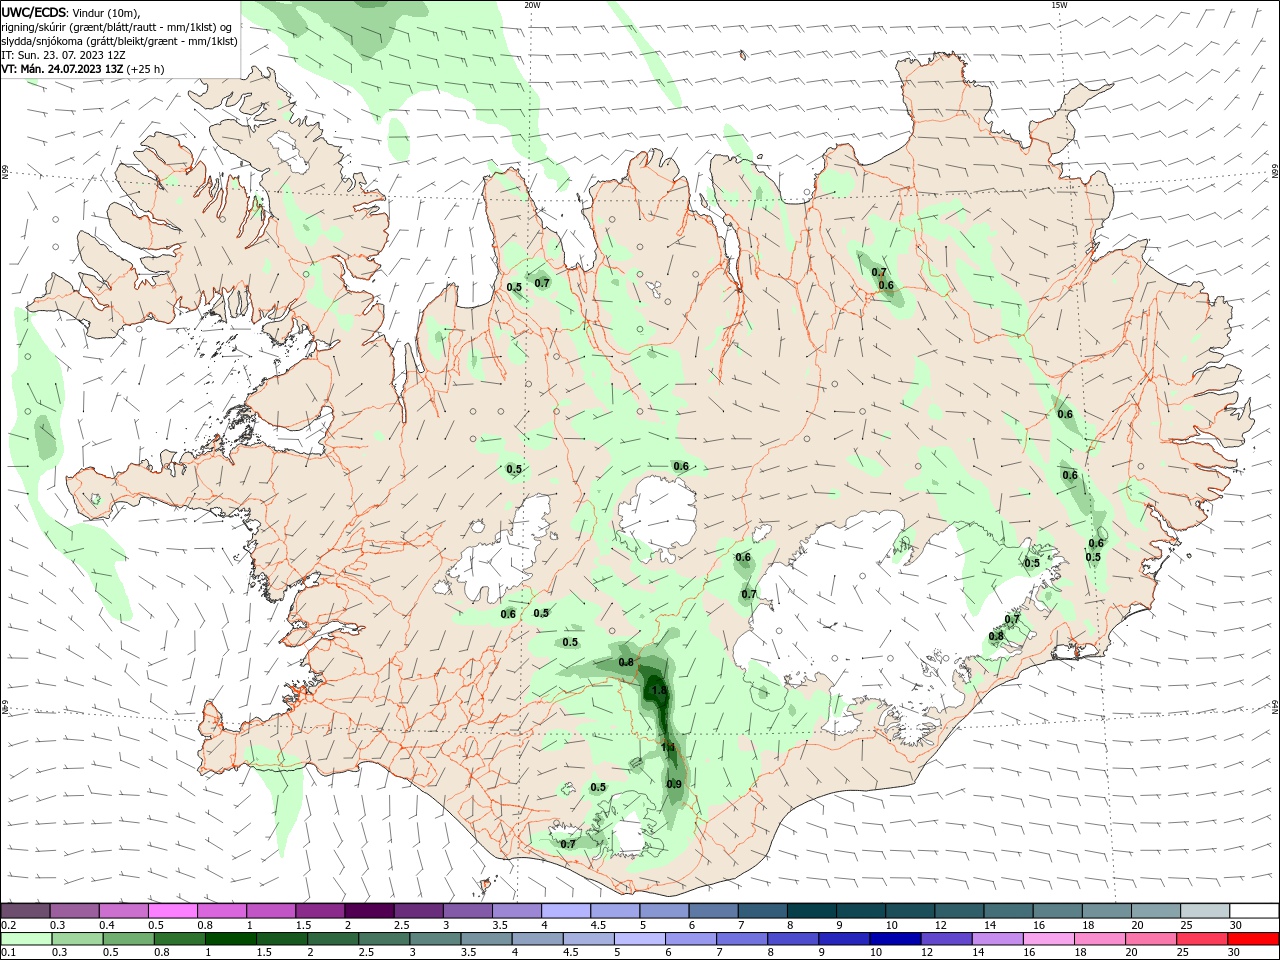Click the IT: Sun. 23. 07. 2023 12Z line

click(x=65, y=55)
